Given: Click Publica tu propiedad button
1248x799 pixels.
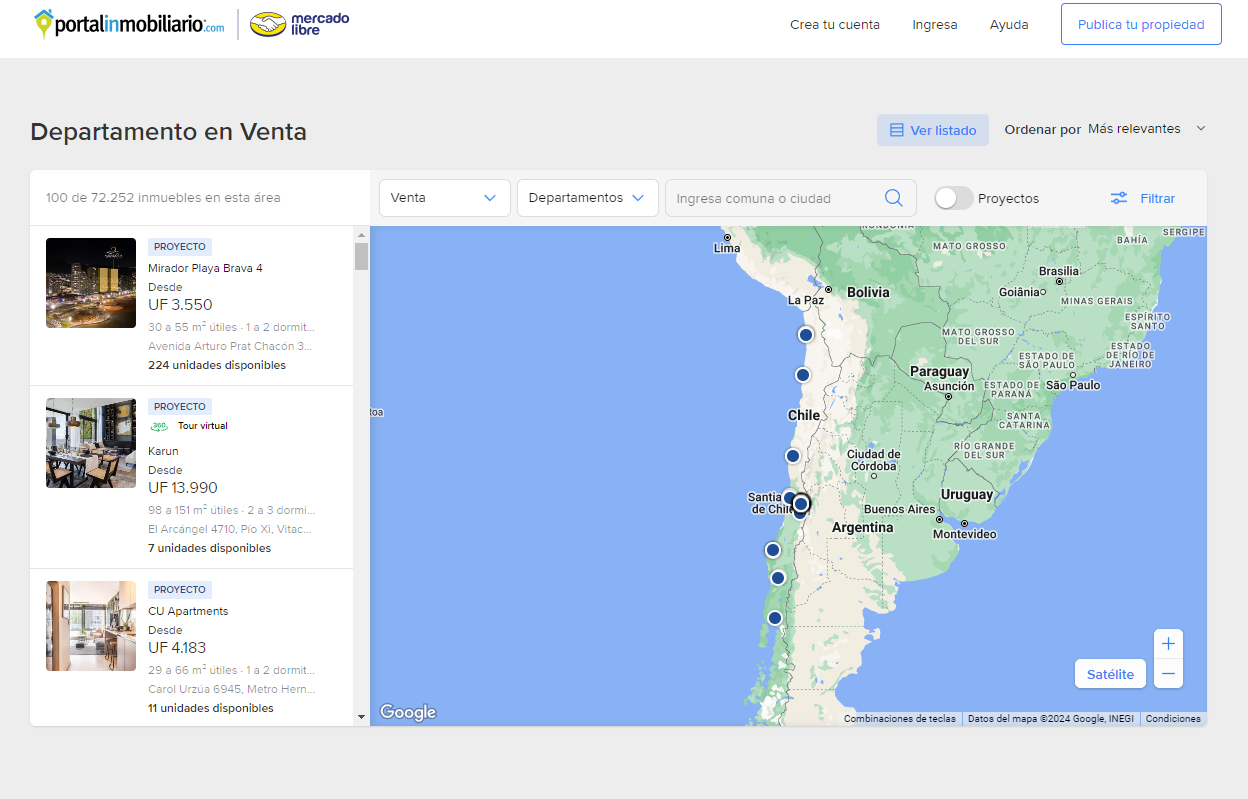Looking at the screenshot, I should [x=1140, y=24].
